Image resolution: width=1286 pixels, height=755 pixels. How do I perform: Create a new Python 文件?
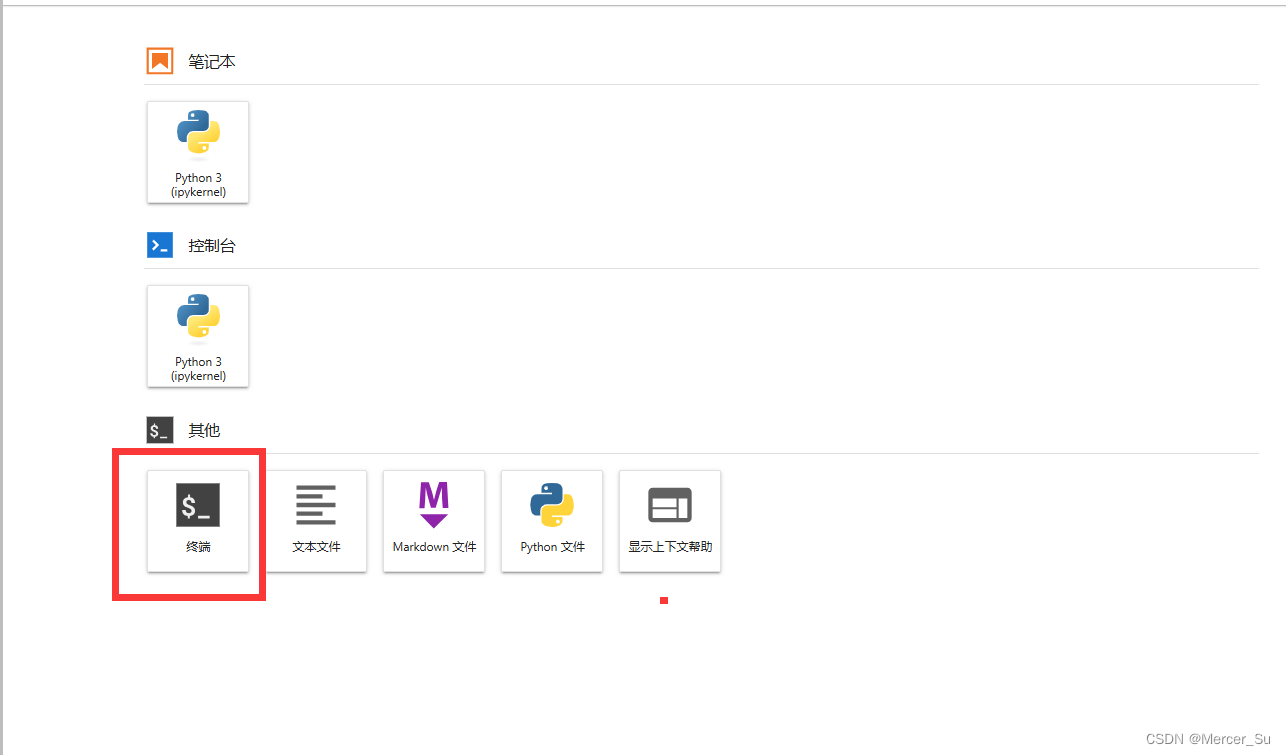(552, 521)
